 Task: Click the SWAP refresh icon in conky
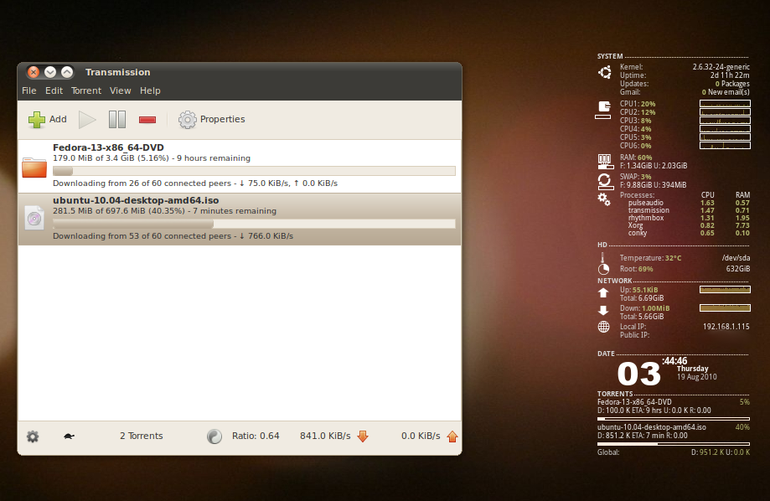605,181
